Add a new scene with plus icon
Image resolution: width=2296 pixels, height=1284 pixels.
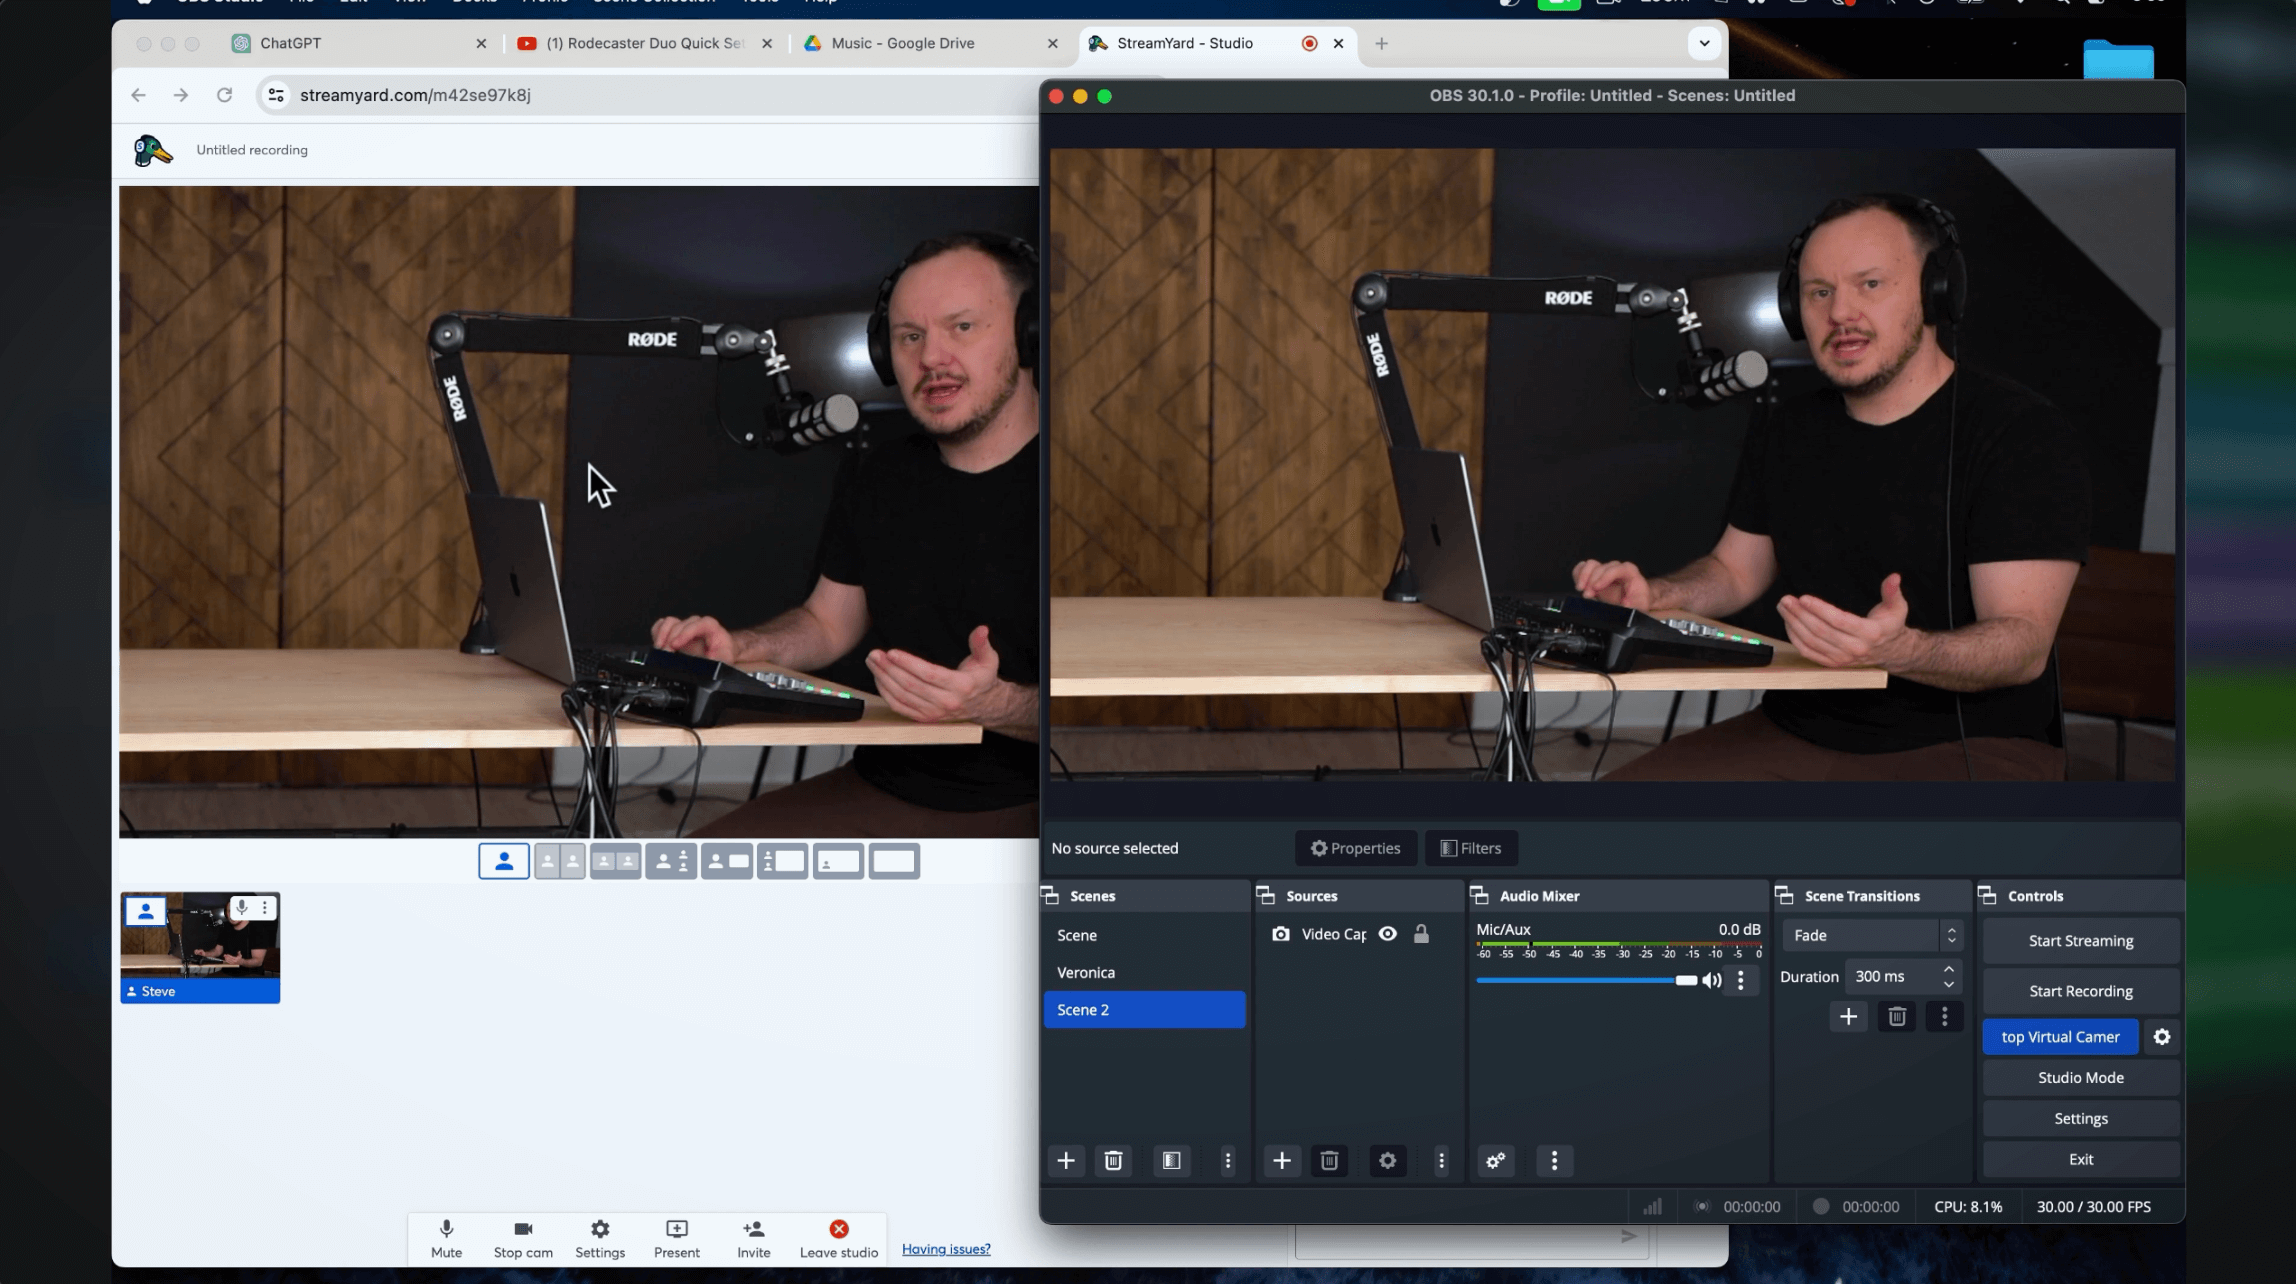coord(1066,1160)
